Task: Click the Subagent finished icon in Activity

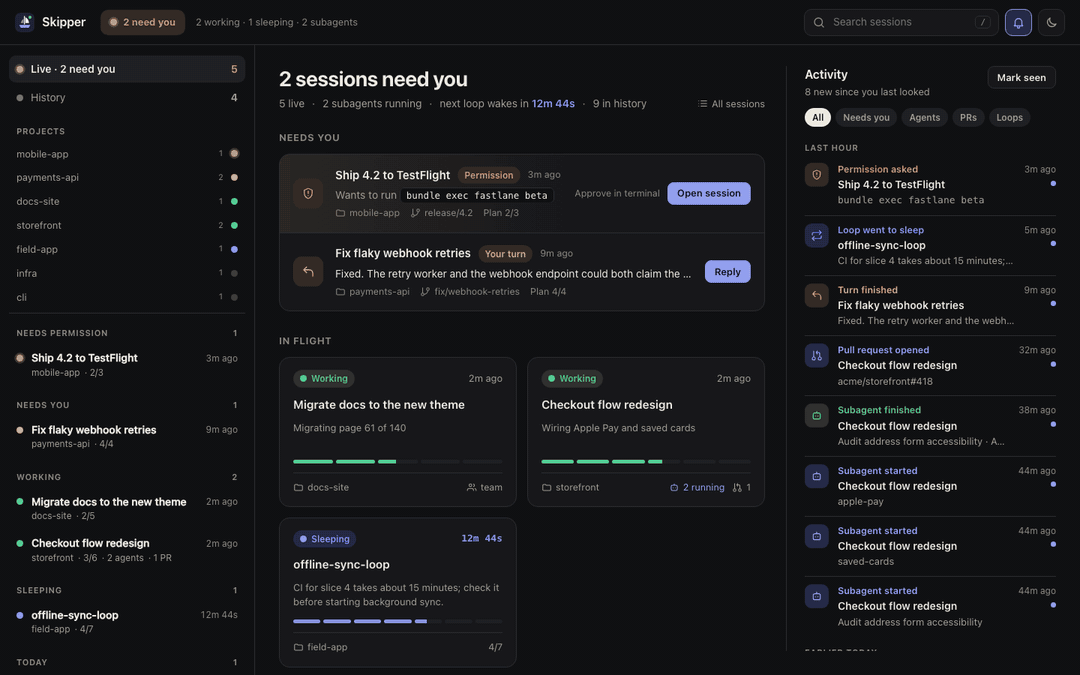Action: [816, 416]
